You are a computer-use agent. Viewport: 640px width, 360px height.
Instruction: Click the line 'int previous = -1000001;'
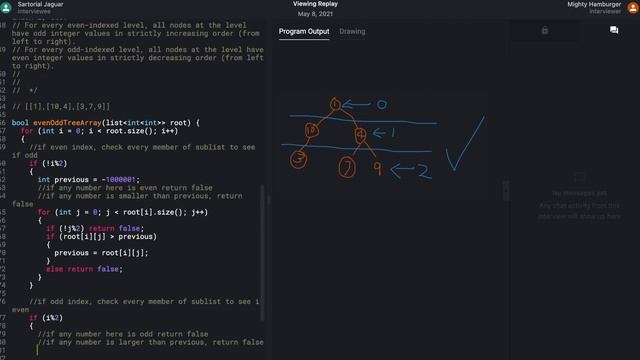[89, 180]
